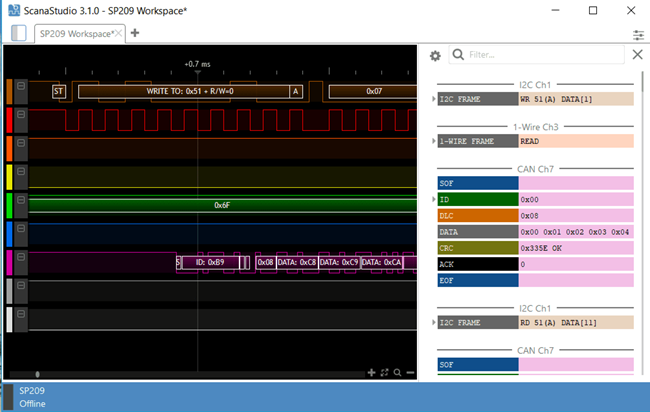
Task: Select the ID: 0xB9 CAN block
Action: [210, 262]
